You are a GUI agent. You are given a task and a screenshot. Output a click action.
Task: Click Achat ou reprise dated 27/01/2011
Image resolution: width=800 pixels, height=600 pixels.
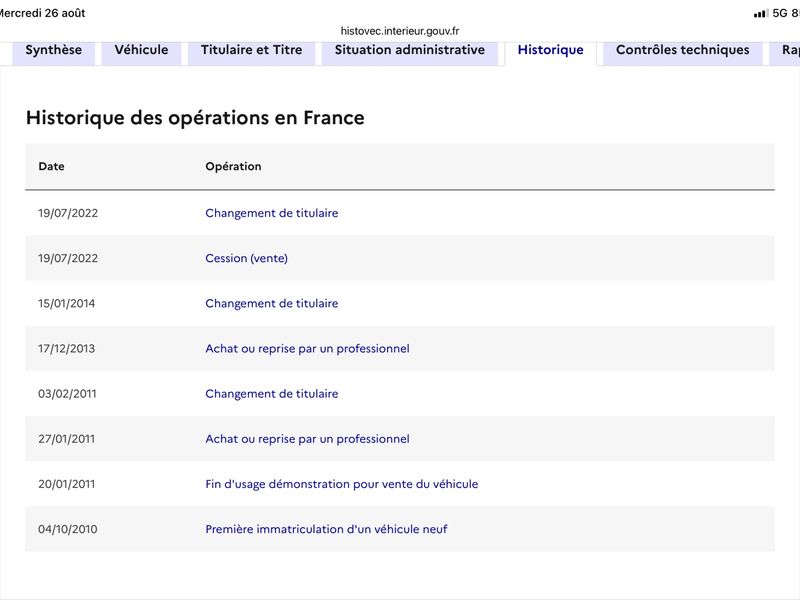pyautogui.click(x=307, y=439)
